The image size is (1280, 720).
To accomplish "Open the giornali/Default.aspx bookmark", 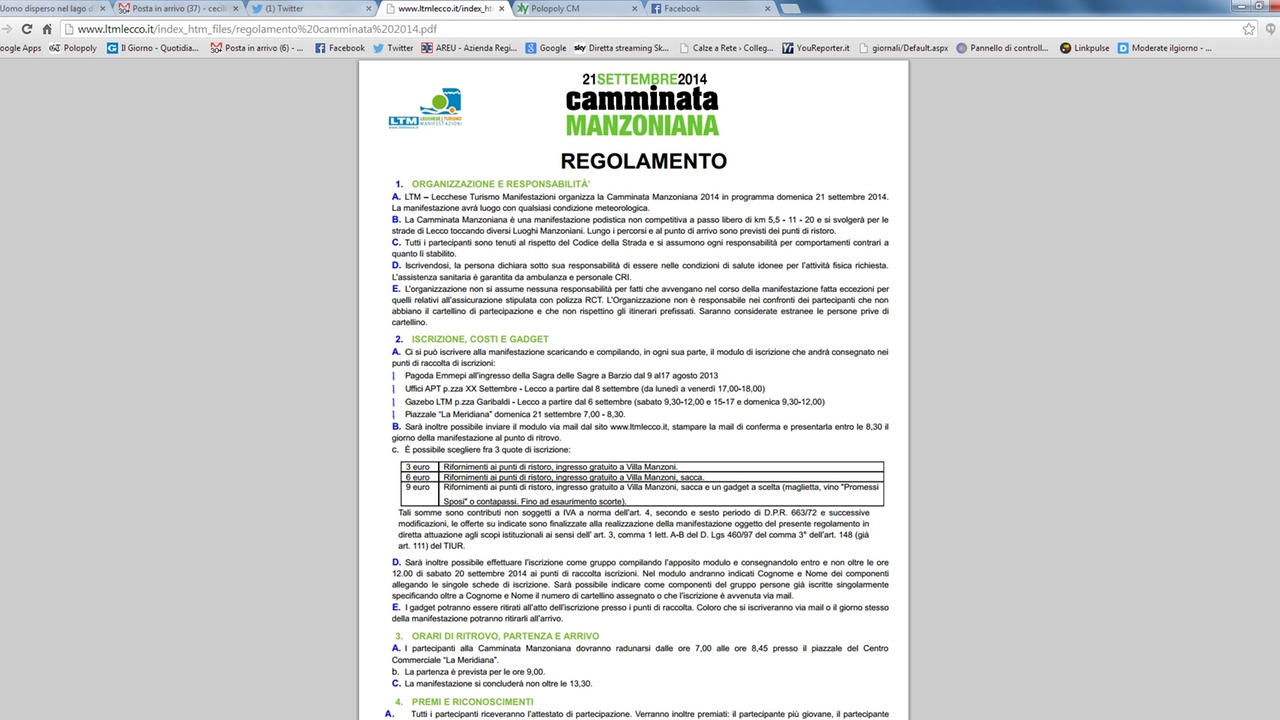I will (902, 48).
